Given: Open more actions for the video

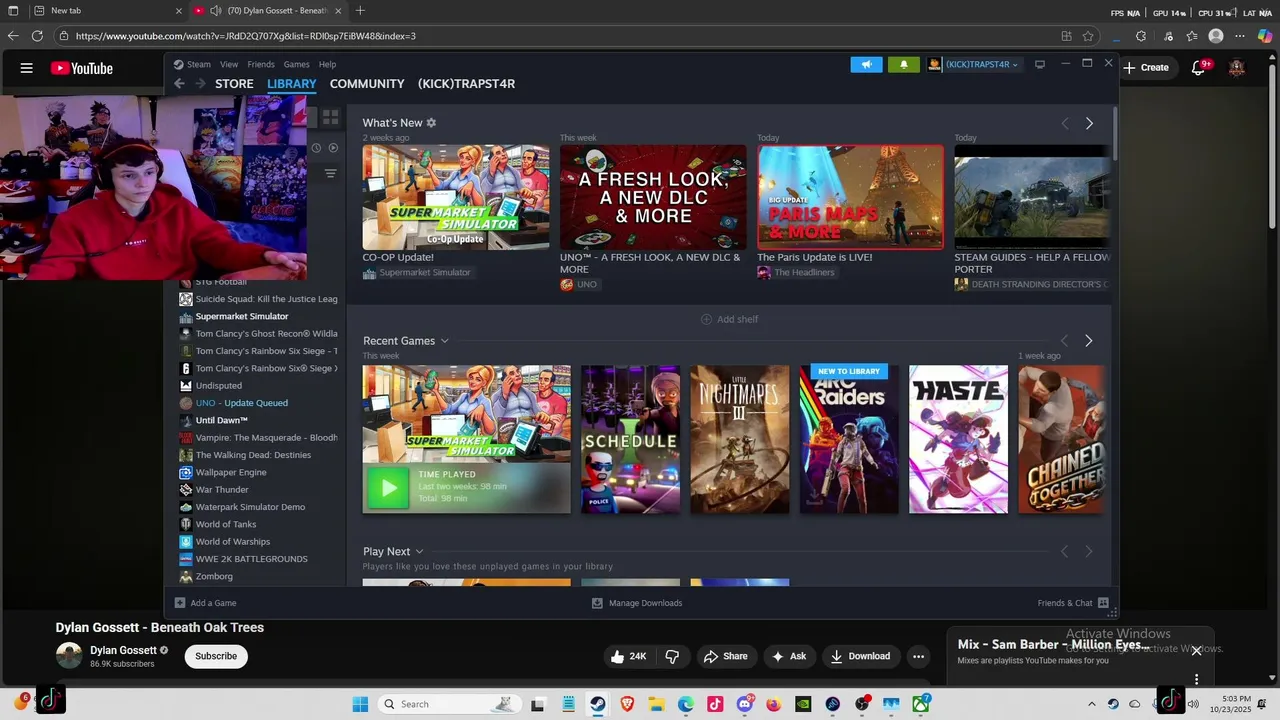Looking at the screenshot, I should click(918, 656).
